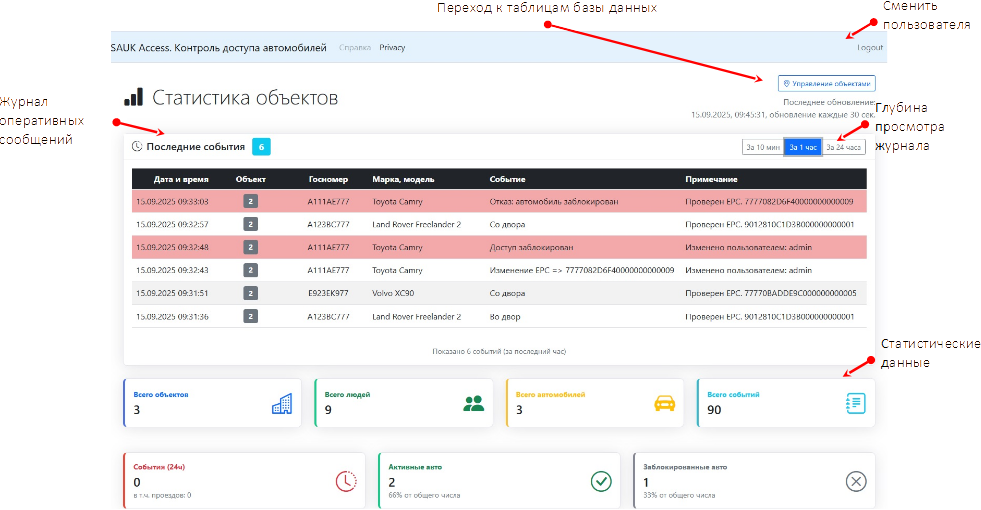The width and height of the screenshot is (981, 510).
Task: Click the Показано 6 событий footer text
Action: tap(499, 352)
